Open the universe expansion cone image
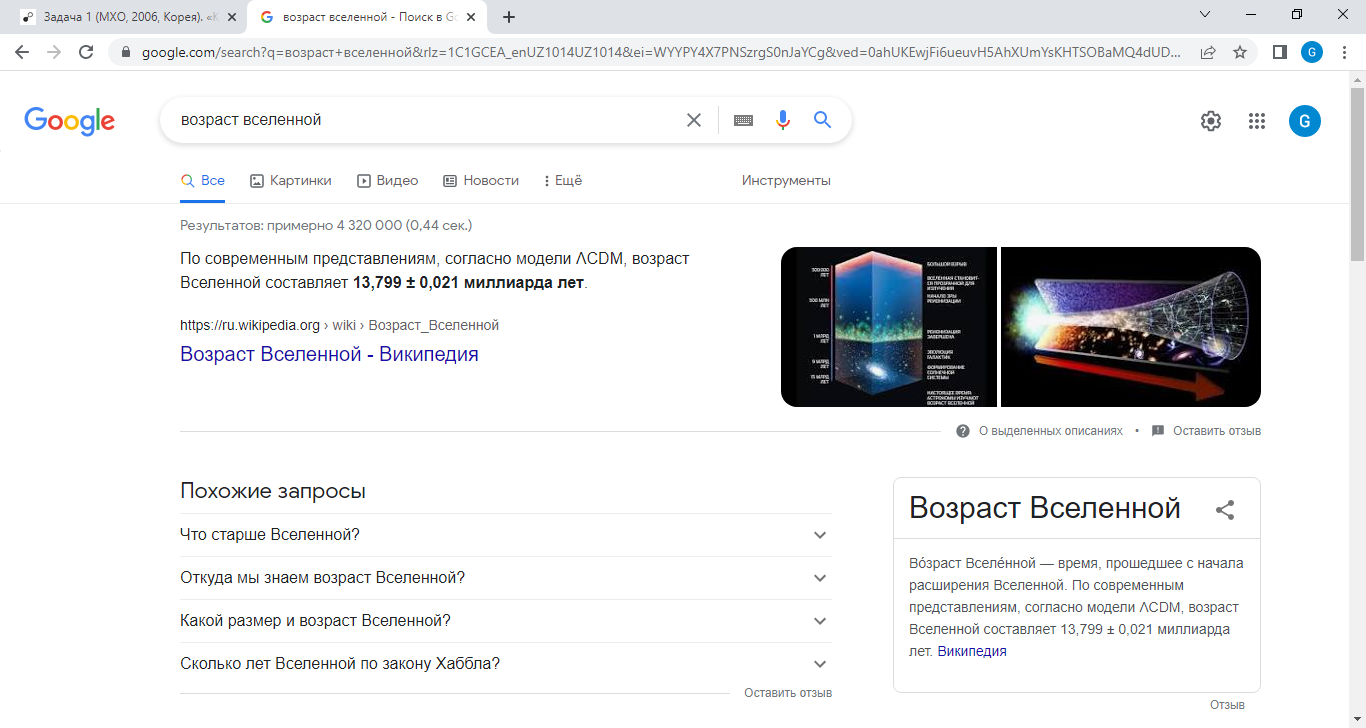The image size is (1366, 728). click(1131, 327)
